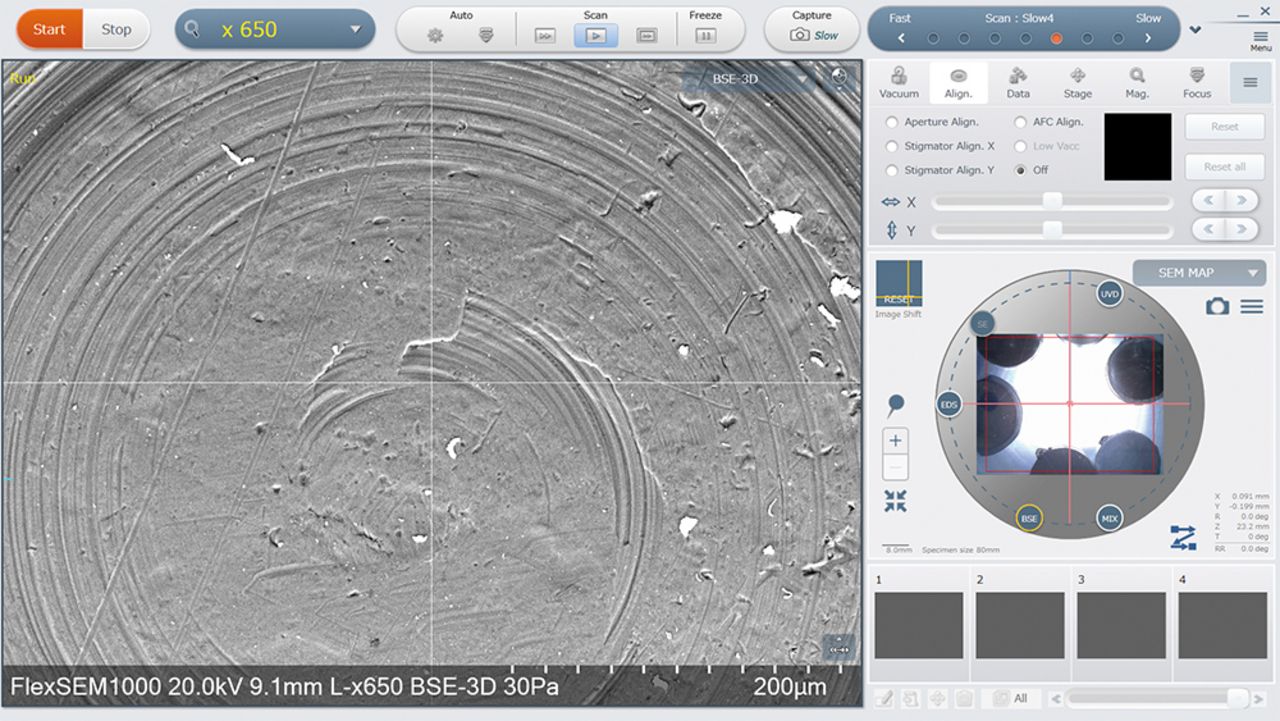Expand the chevron beside scan speed bar
This screenshot has width=1280, height=721.
pos(1195,30)
